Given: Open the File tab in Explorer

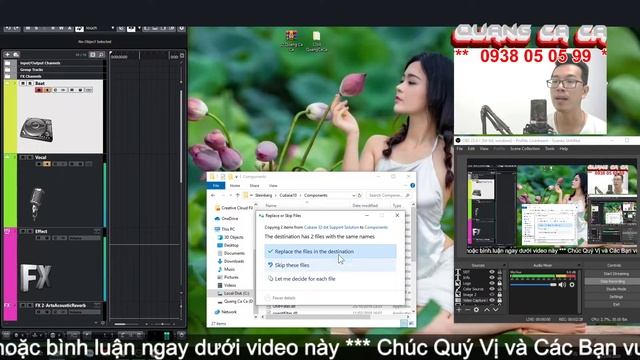Looking at the screenshot, I should click(x=216, y=186).
